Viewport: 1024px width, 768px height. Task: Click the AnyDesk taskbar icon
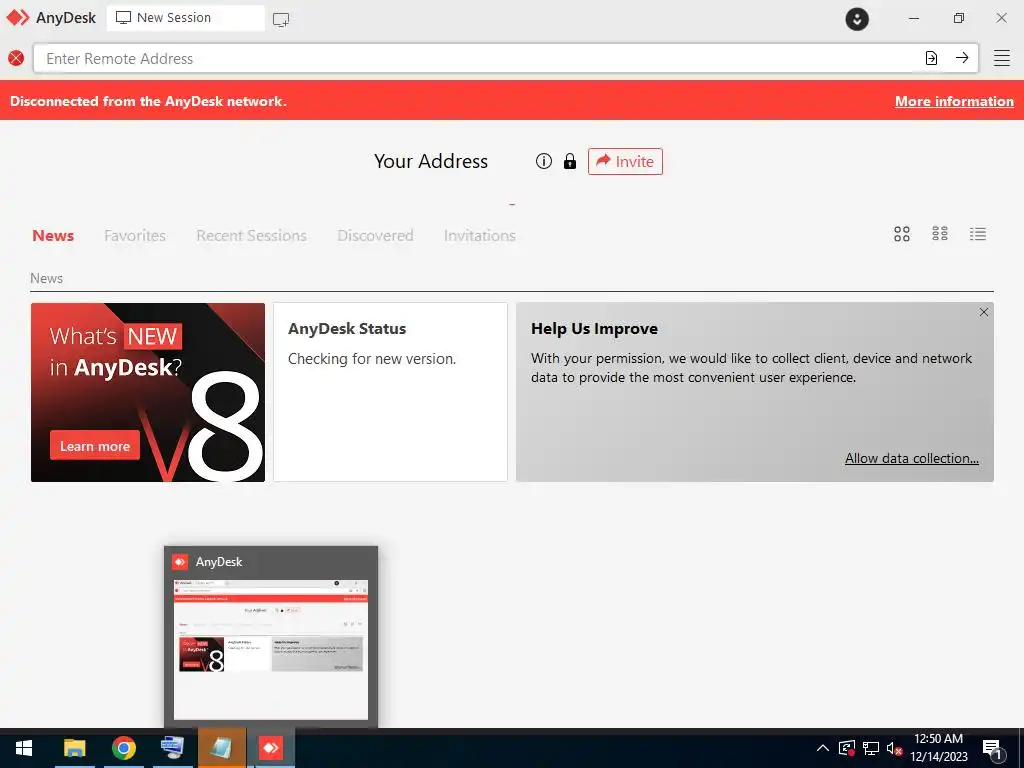click(270, 748)
